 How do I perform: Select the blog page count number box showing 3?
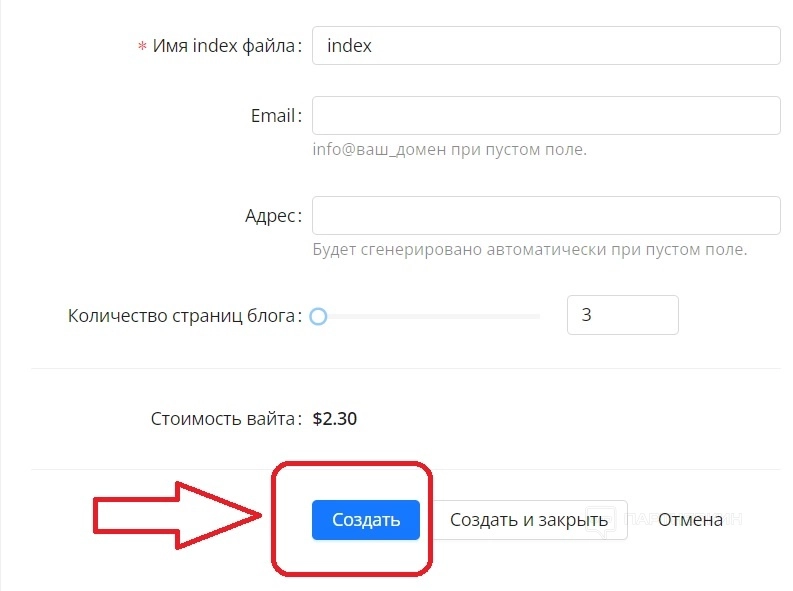[622, 315]
